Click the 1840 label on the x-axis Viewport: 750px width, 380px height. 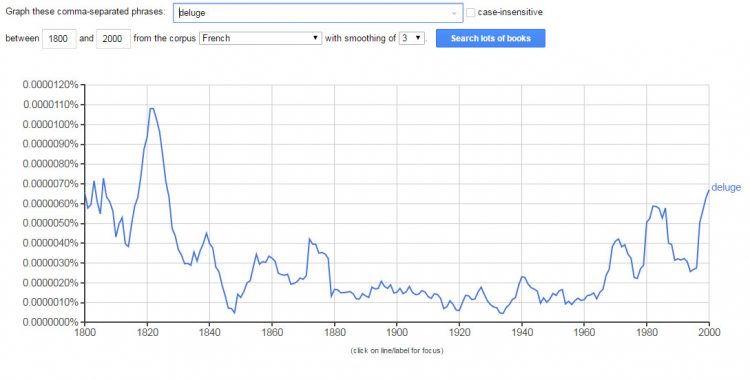(x=210, y=332)
